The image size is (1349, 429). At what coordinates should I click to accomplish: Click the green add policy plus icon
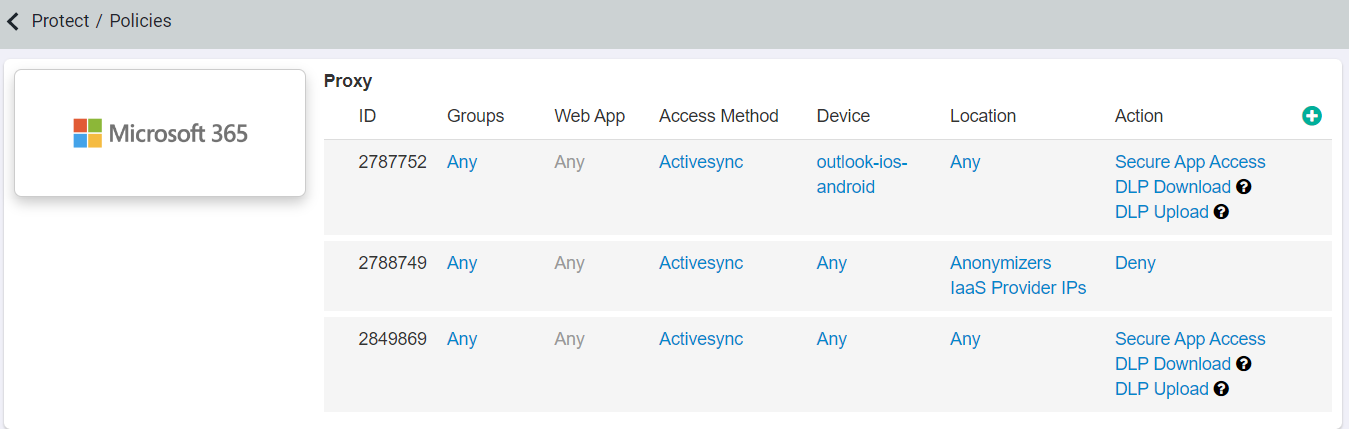coord(1312,116)
